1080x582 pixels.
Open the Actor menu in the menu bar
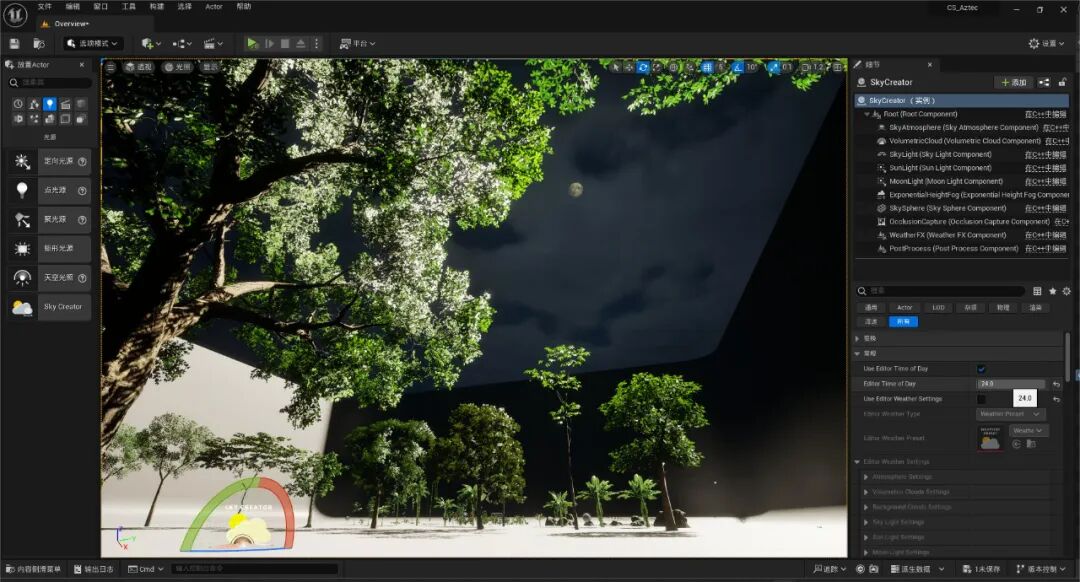pyautogui.click(x=214, y=6)
